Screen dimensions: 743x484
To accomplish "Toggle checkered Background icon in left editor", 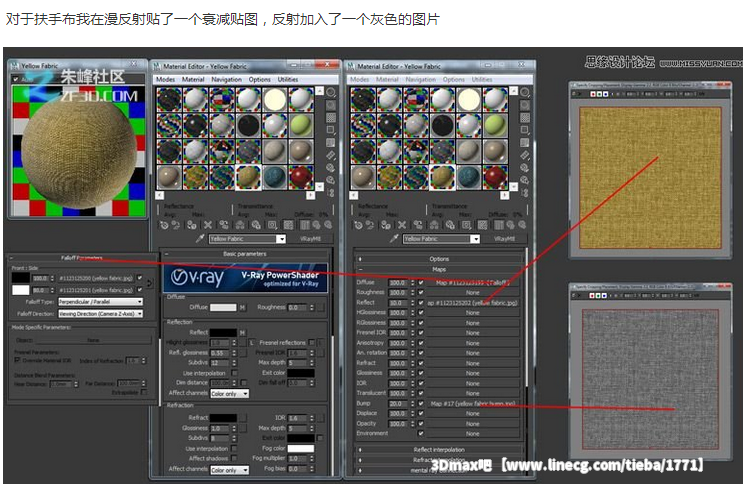I will pos(331,118).
